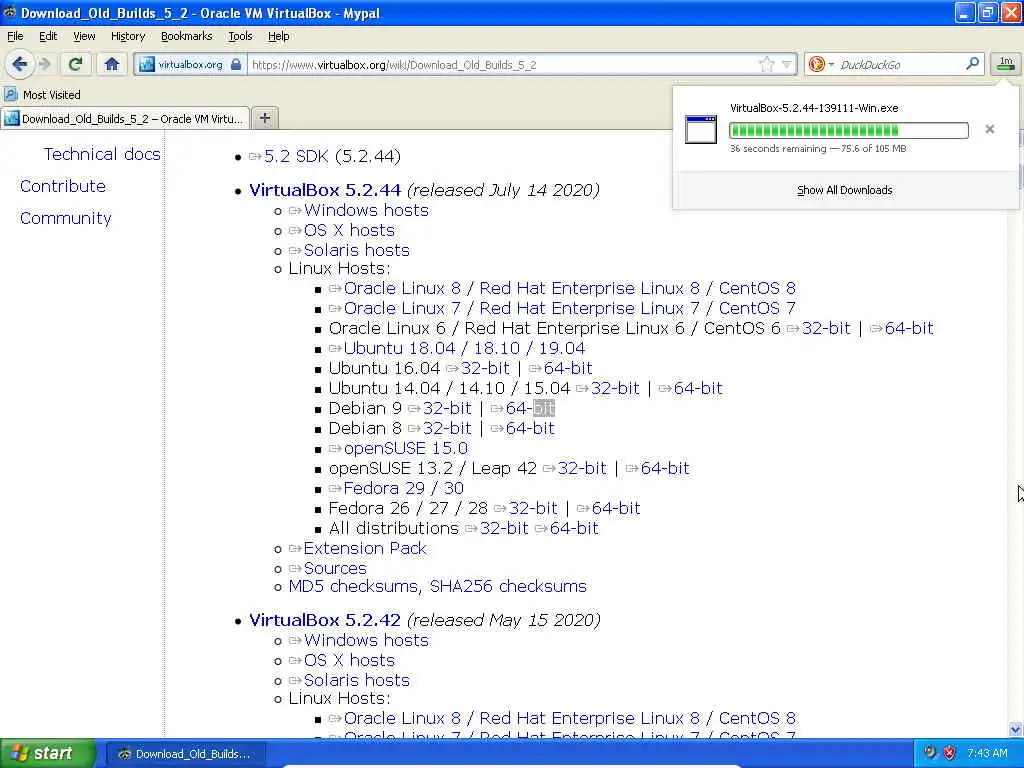Open the openSUSE 15.0 link
Viewport: 1024px width, 768px height.
point(406,449)
